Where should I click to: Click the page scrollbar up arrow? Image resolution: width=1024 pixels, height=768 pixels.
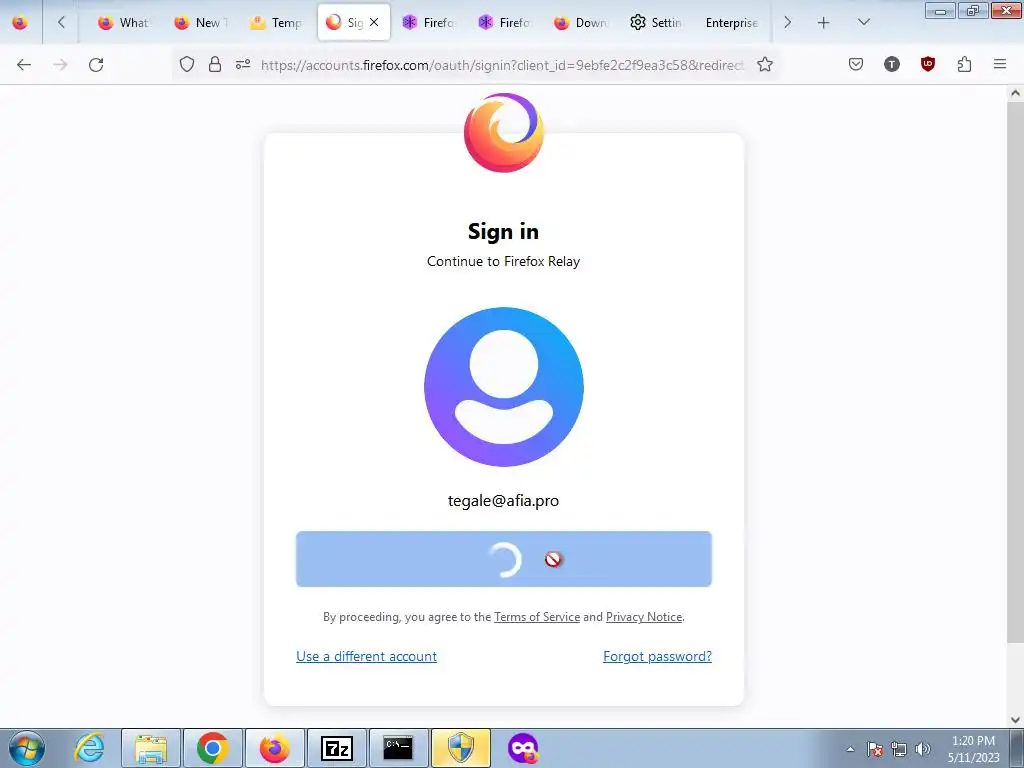1015,93
